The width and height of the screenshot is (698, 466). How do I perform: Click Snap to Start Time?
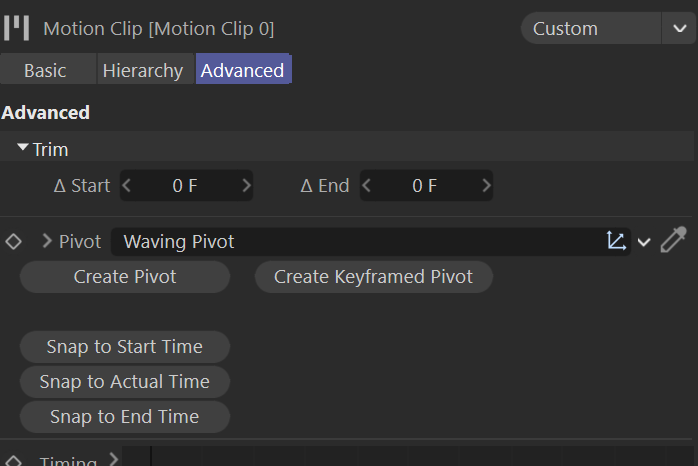point(124,347)
